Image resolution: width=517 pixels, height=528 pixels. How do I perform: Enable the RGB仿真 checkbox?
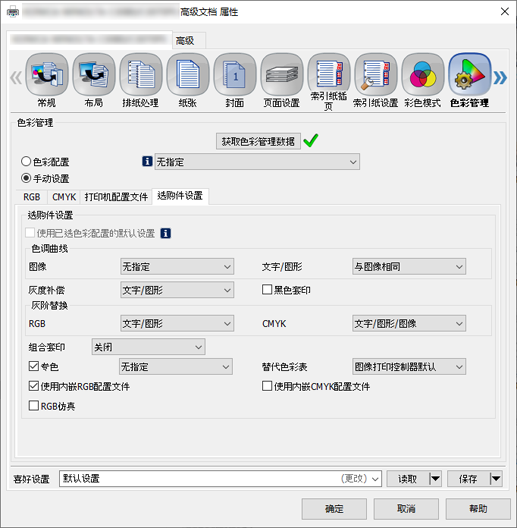(x=34, y=406)
